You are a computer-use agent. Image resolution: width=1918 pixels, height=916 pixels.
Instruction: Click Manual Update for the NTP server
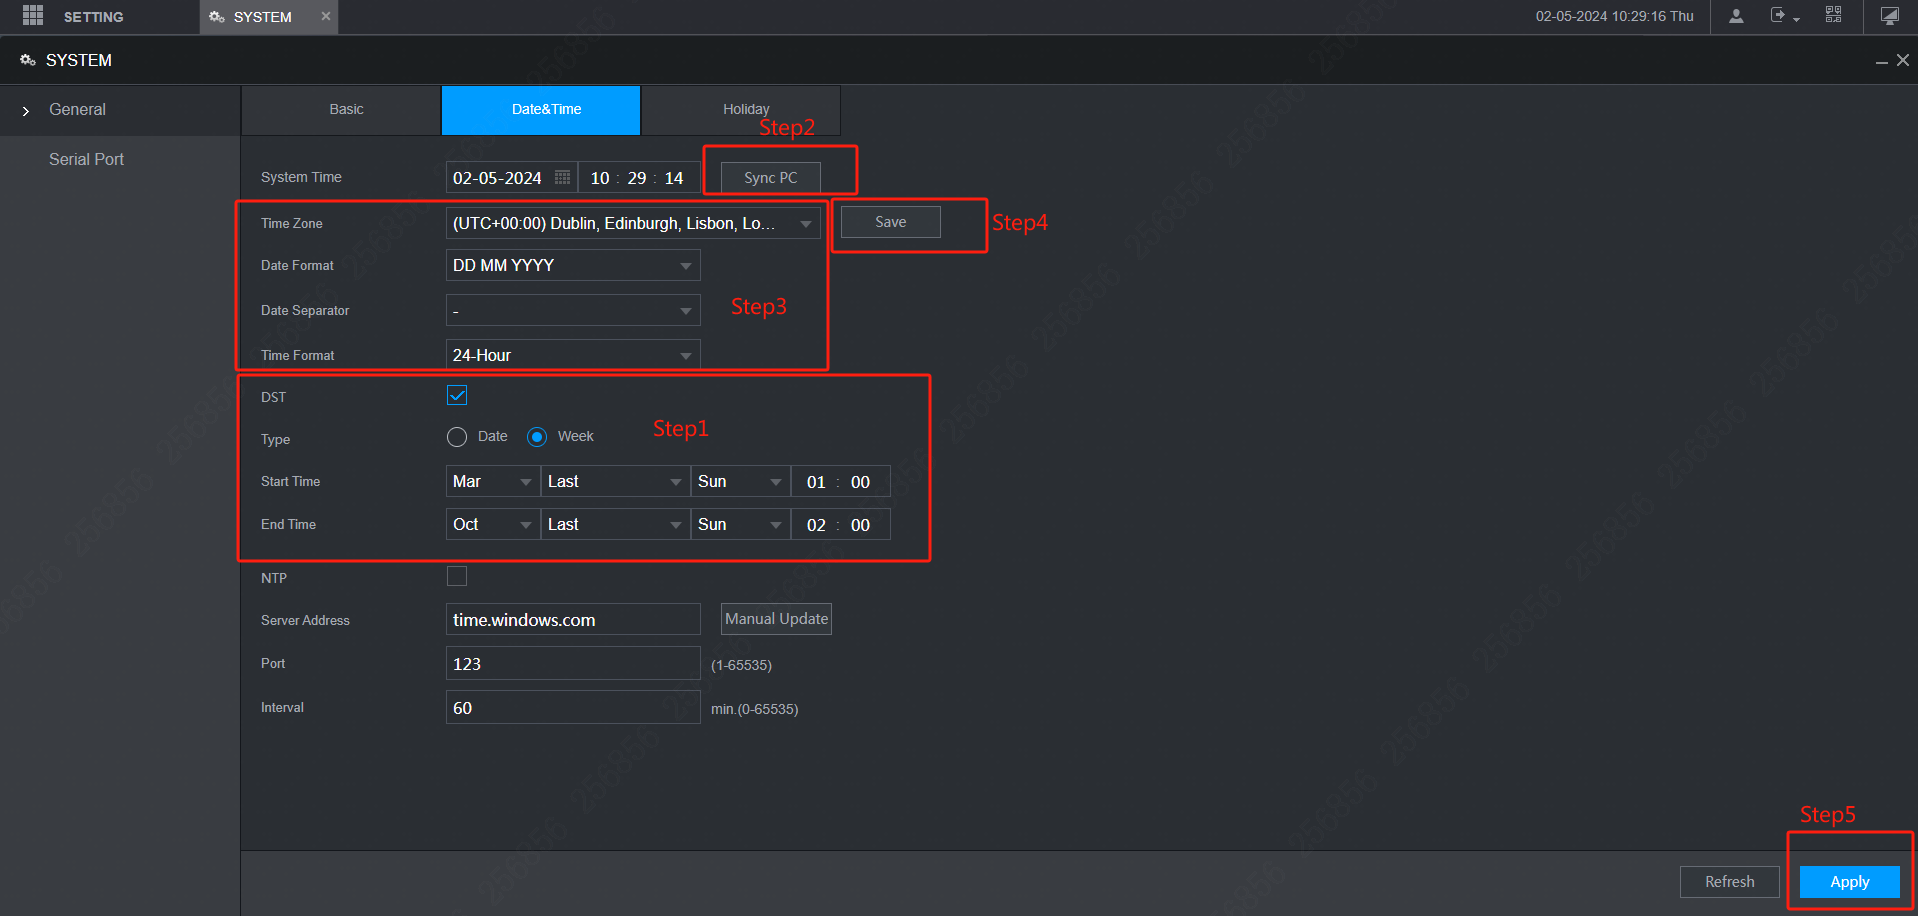(x=776, y=619)
